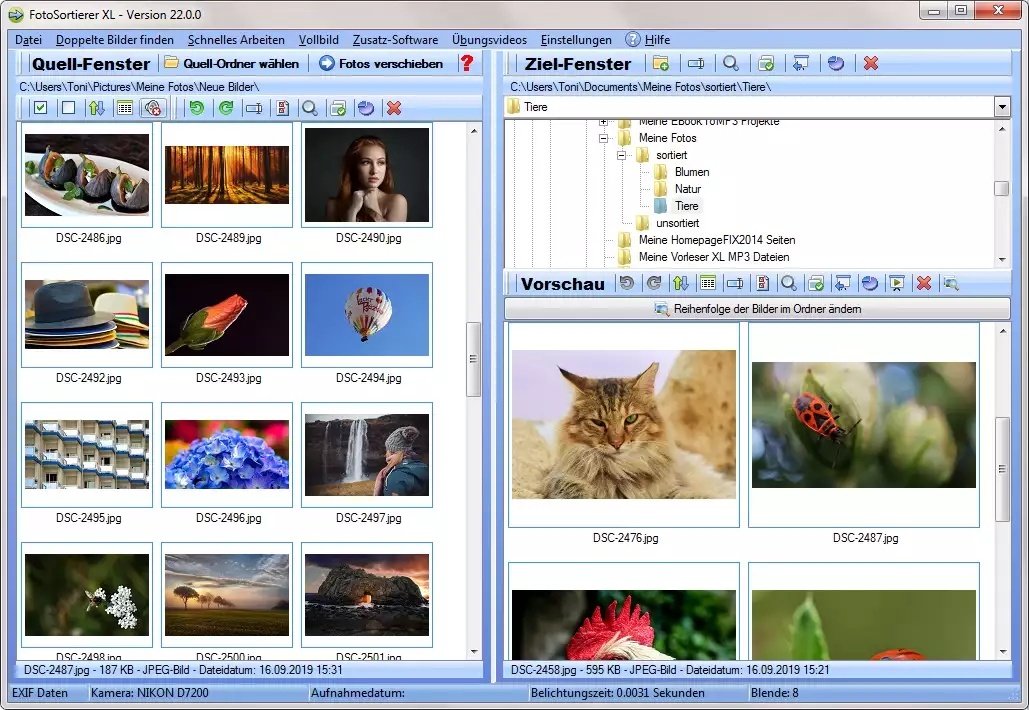This screenshot has width=1029, height=710.
Task: Select the DSC-2494.jpg balloon thumbnail
Action: [366, 315]
